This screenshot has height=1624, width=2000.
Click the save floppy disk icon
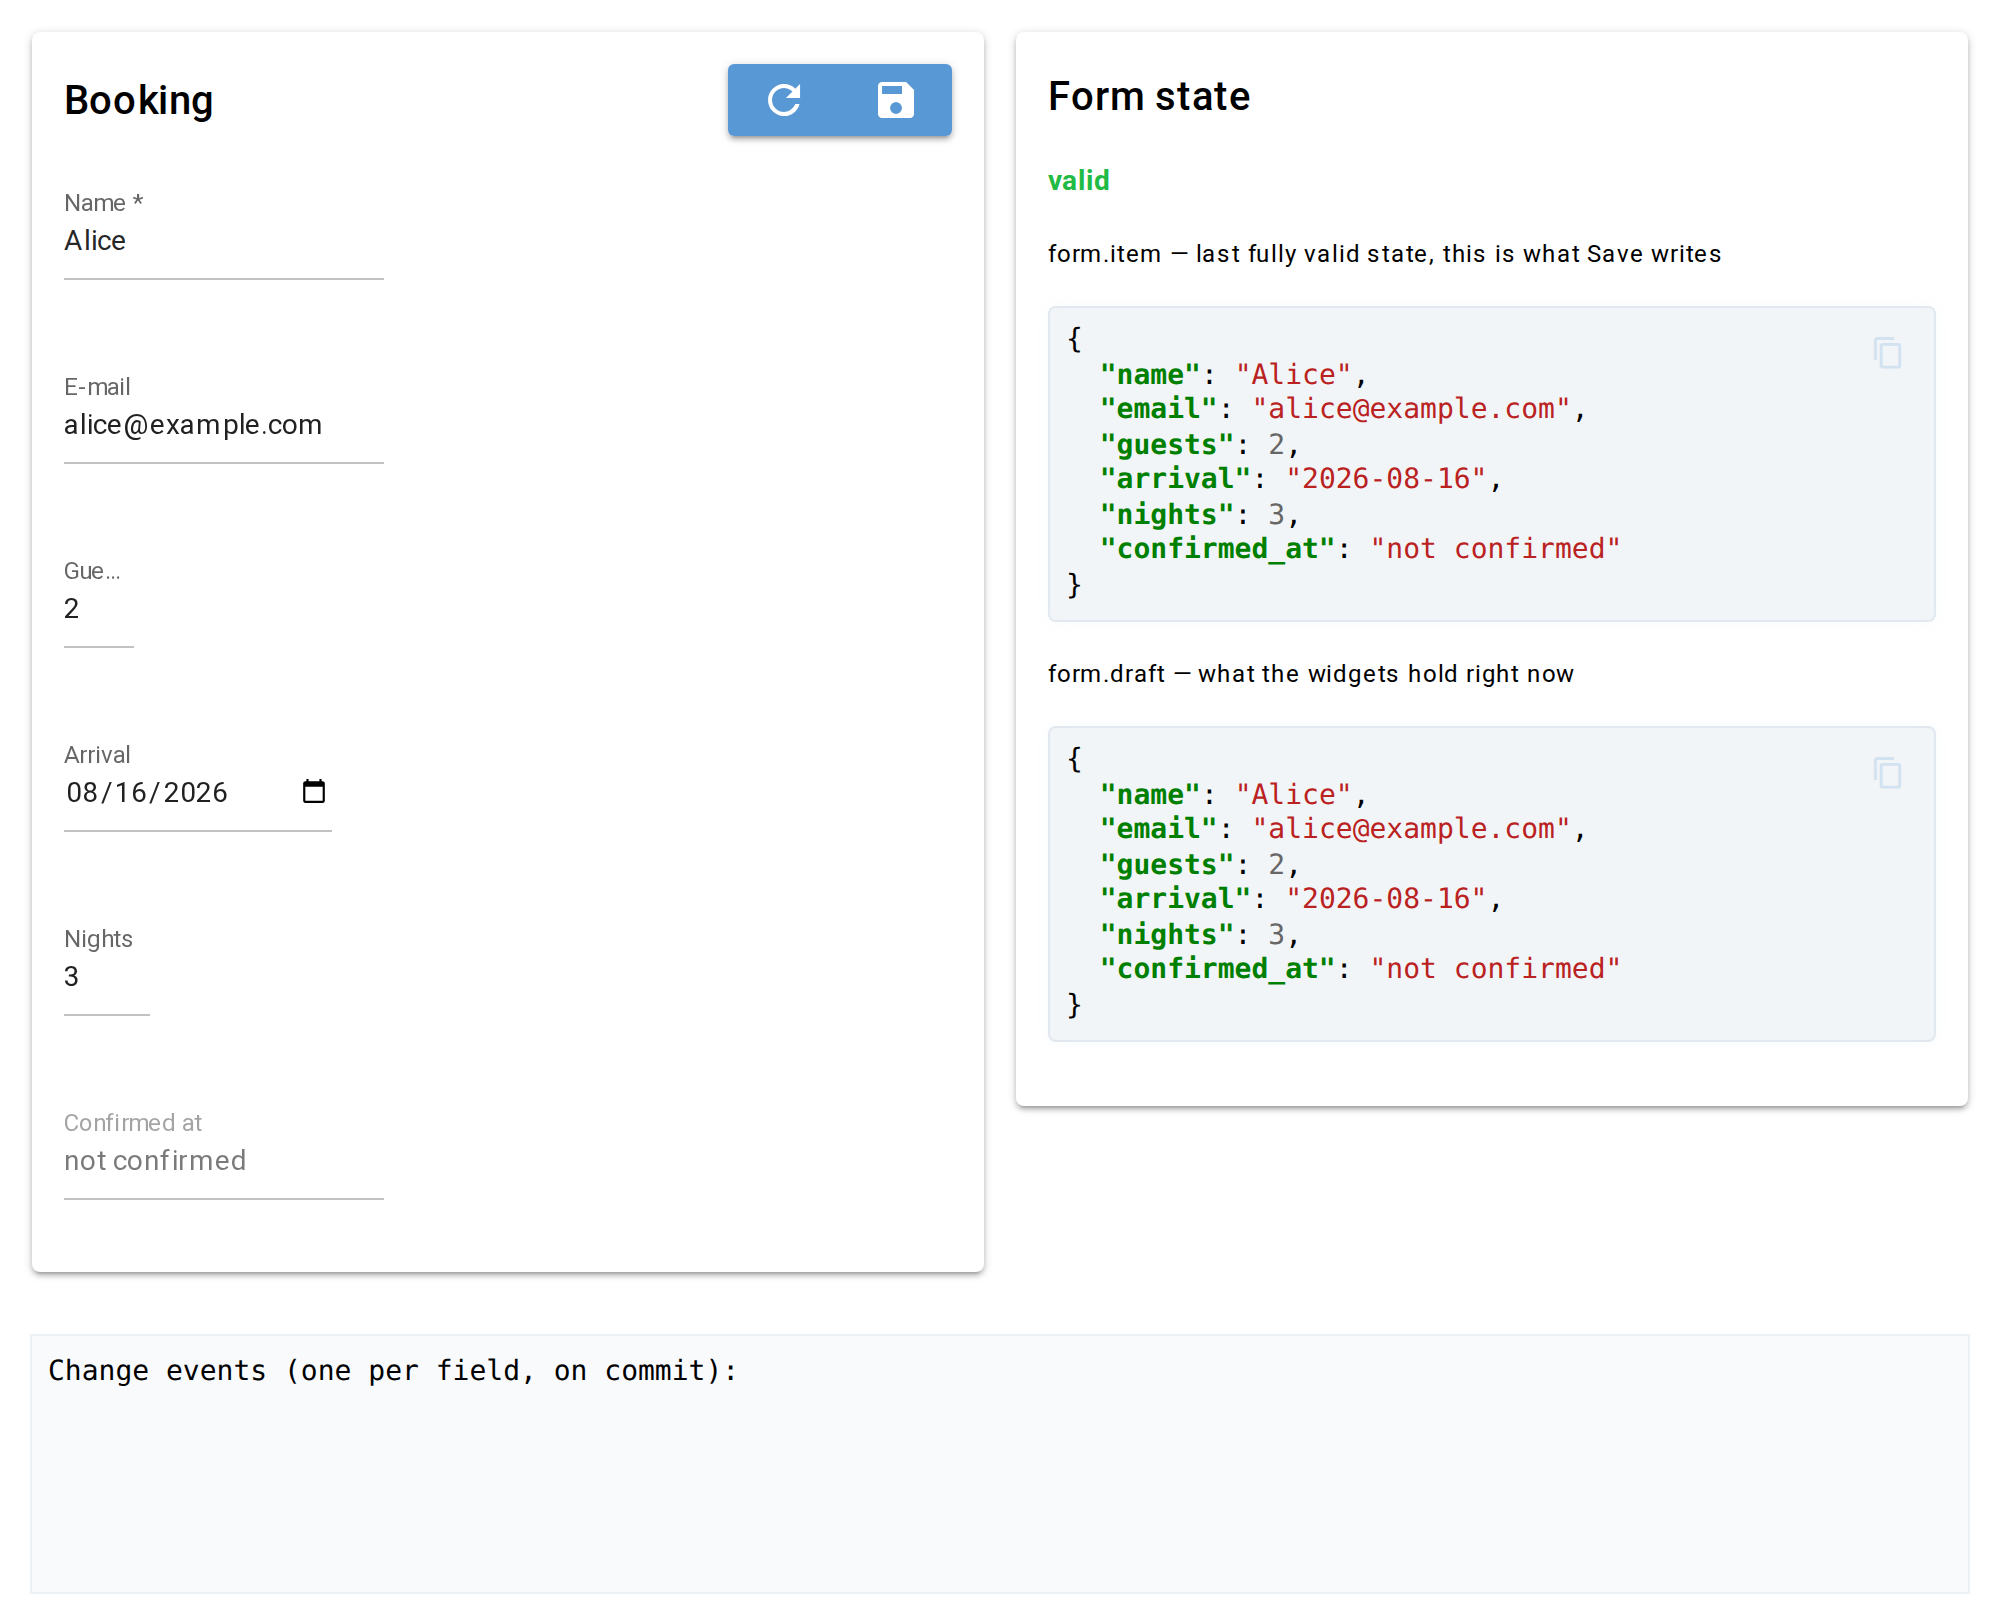895,100
